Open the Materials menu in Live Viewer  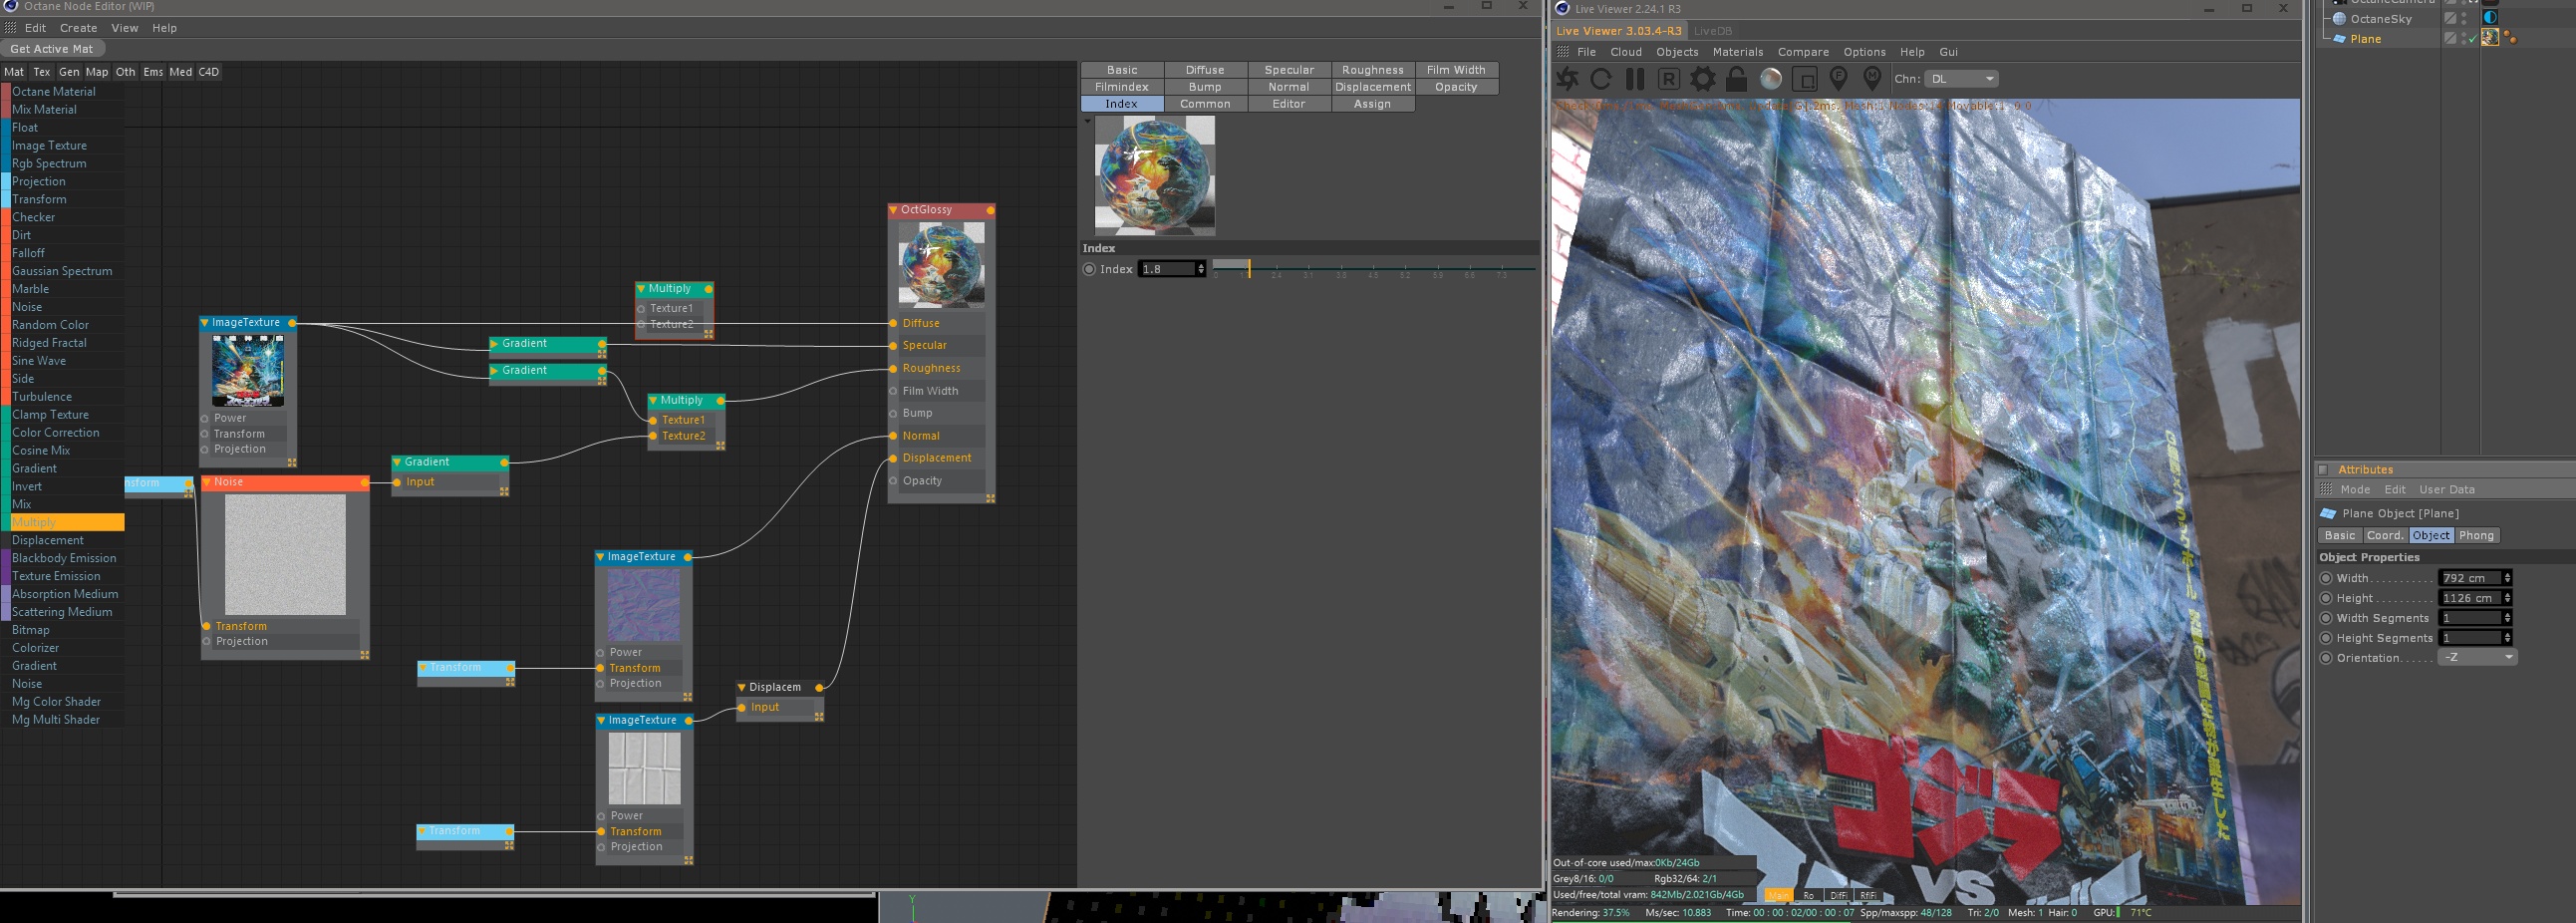[x=1737, y=52]
